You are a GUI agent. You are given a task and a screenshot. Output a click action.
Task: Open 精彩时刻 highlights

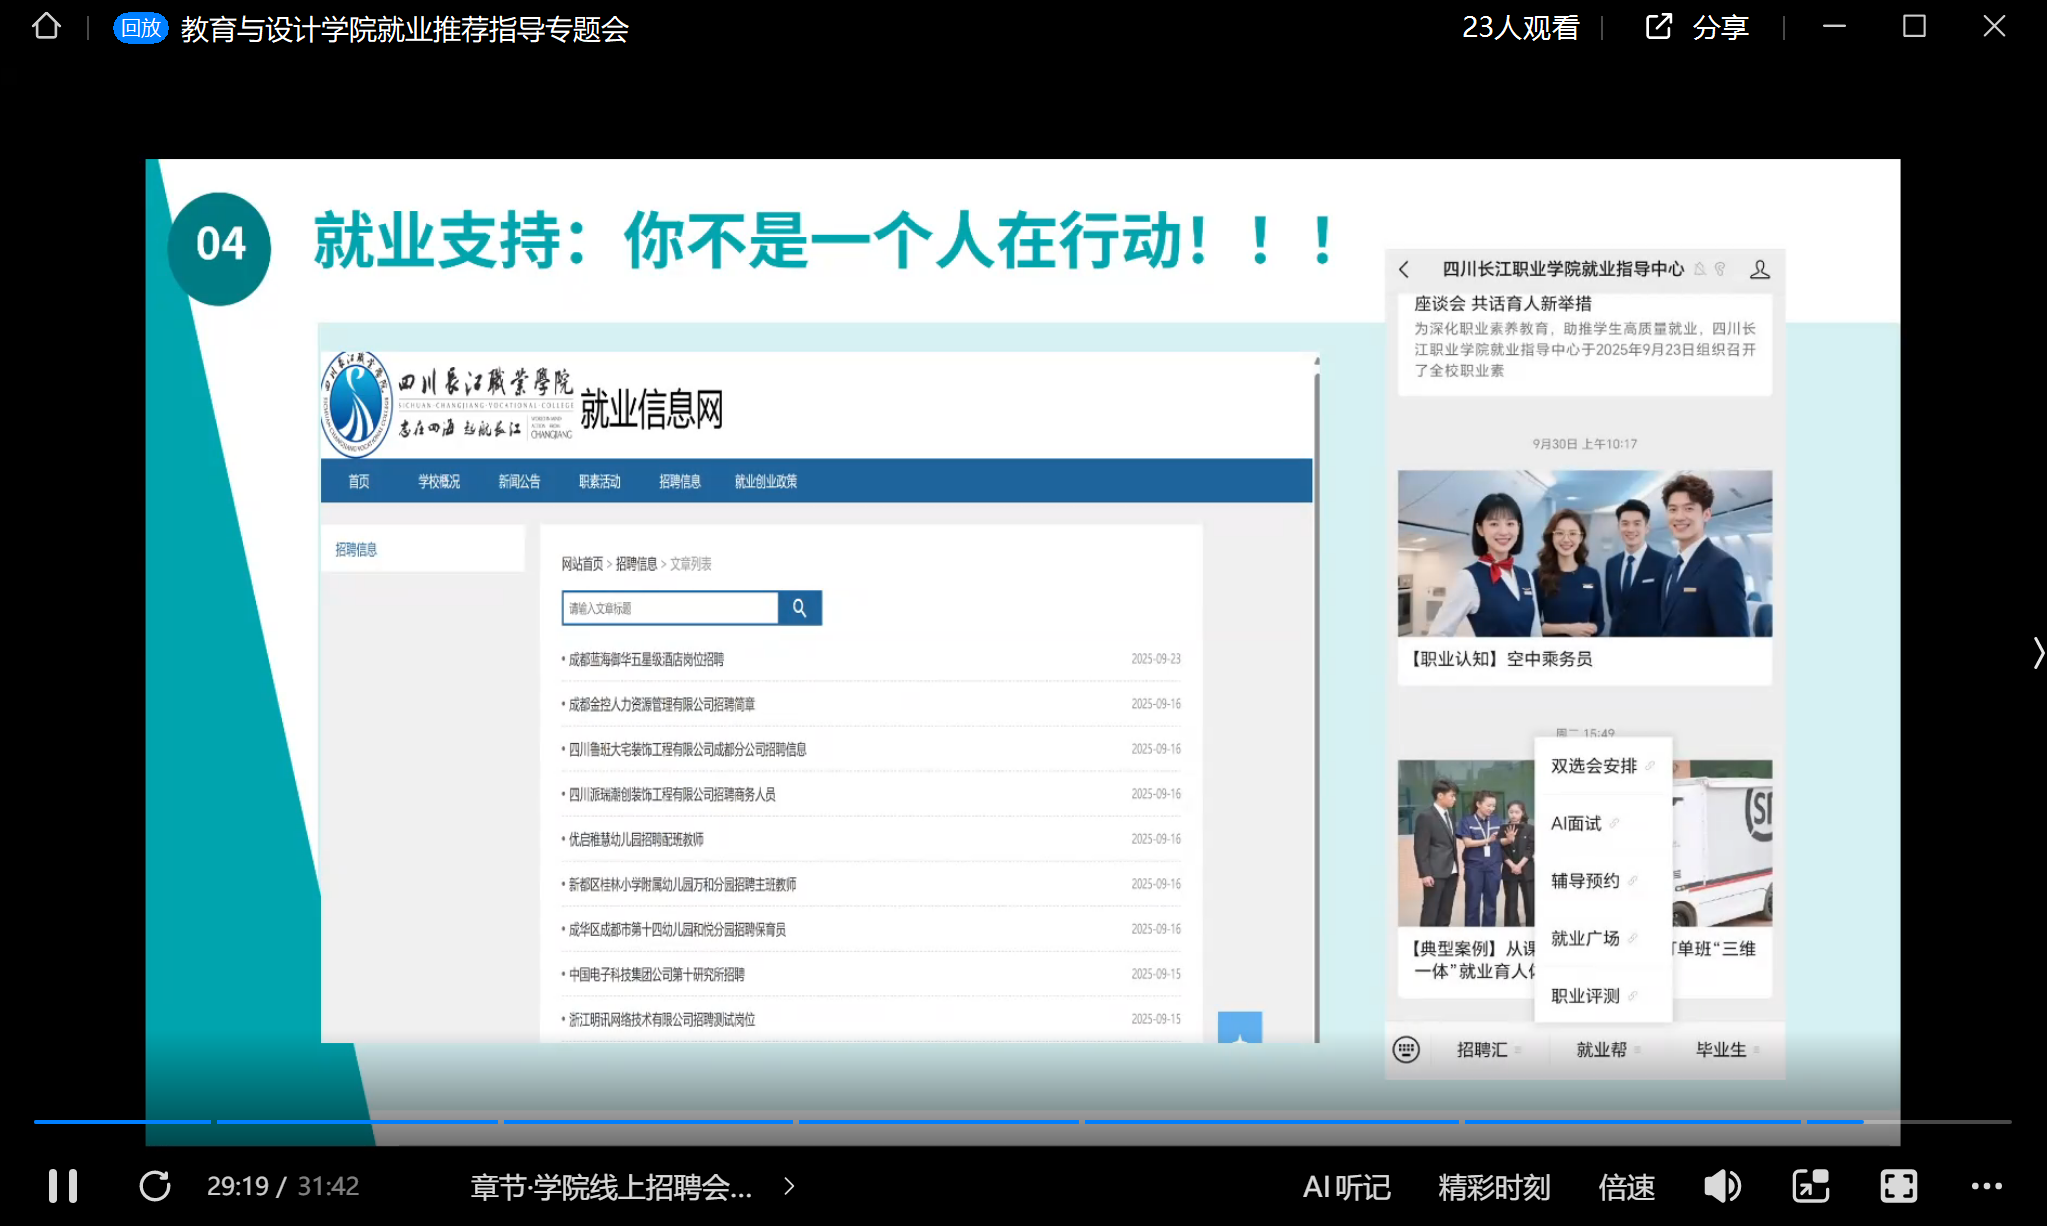click(1494, 1187)
